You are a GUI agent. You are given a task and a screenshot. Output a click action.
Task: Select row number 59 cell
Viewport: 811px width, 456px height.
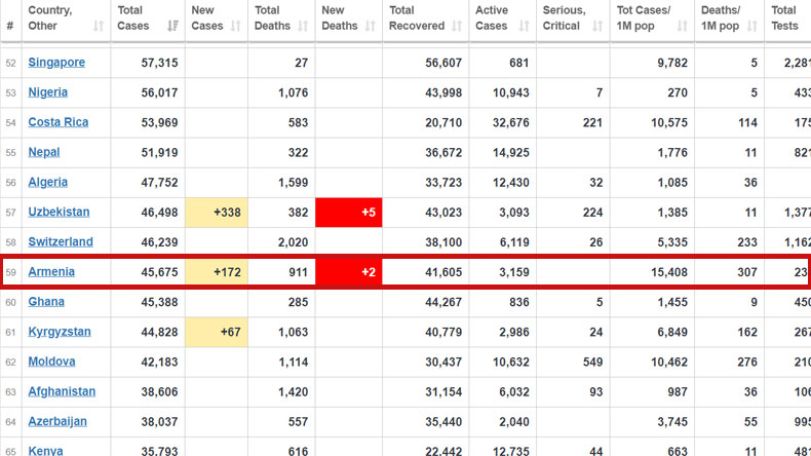[11, 272]
